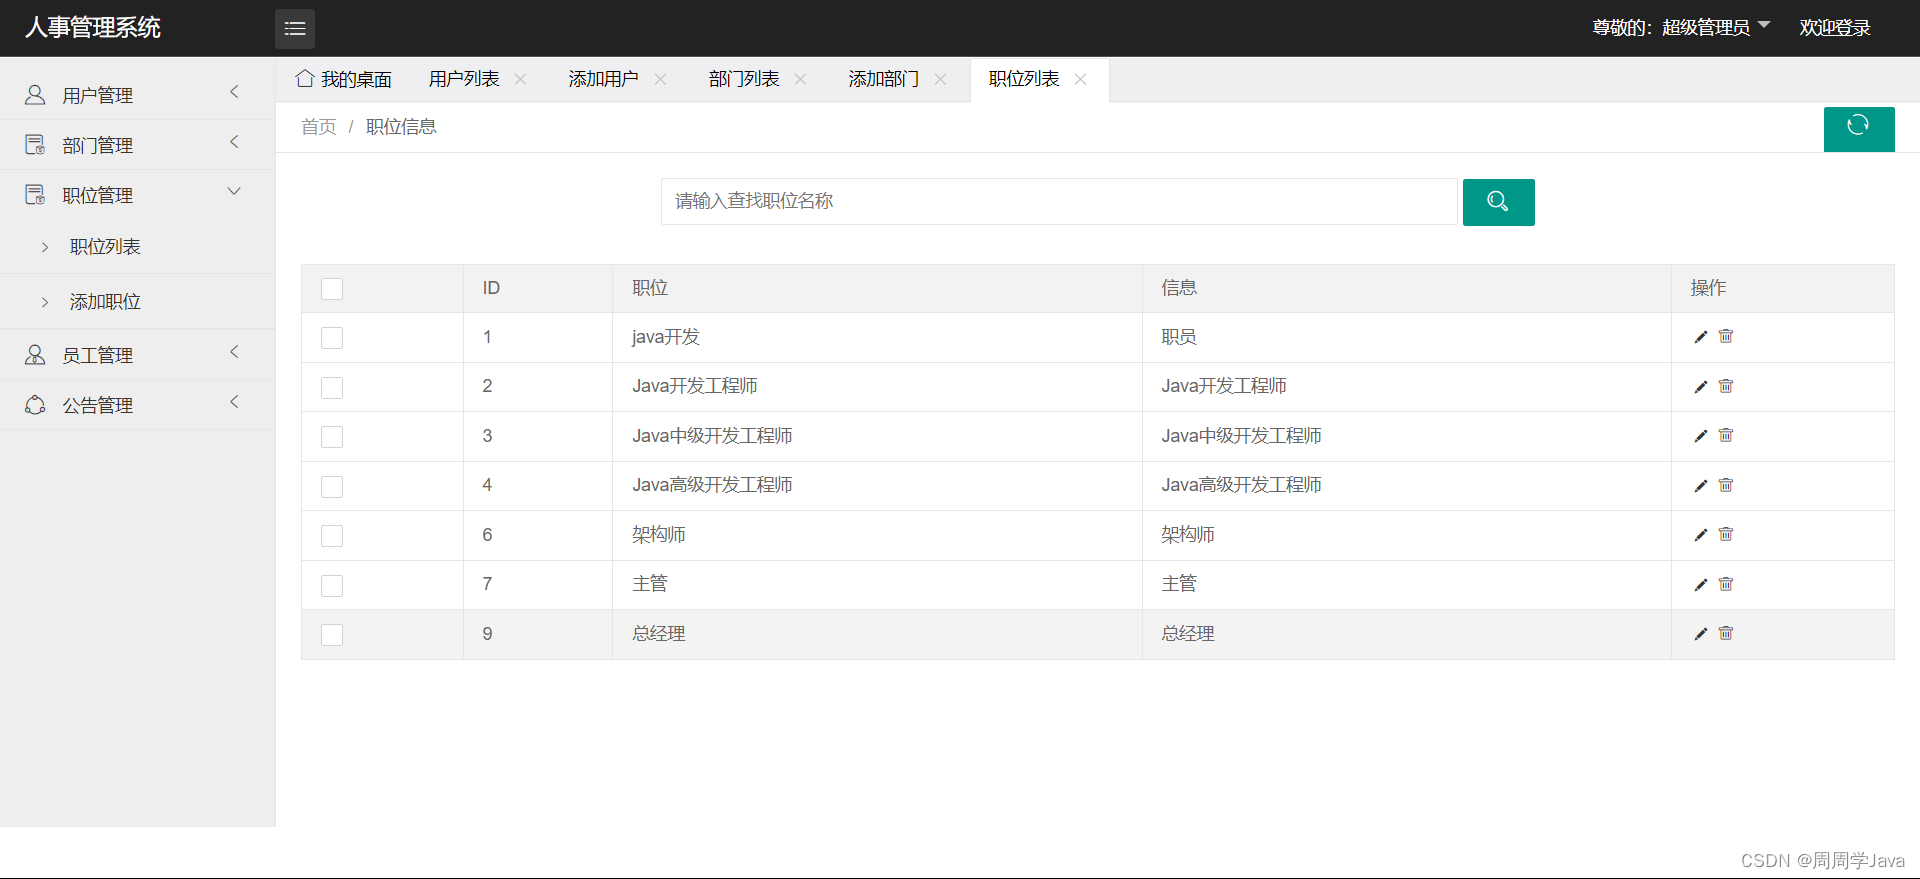The height and width of the screenshot is (879, 1920).
Task: Close the 部门列表 tab
Action: point(801,79)
